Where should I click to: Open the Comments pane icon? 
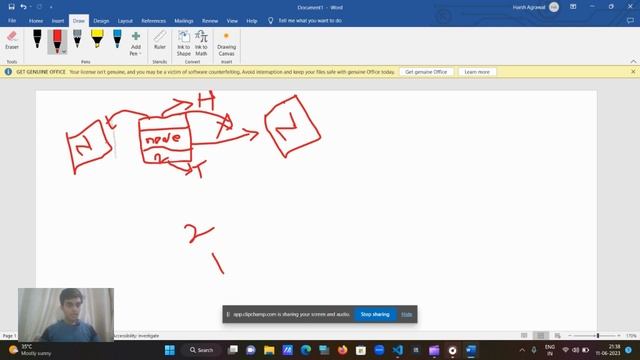(x=630, y=20)
